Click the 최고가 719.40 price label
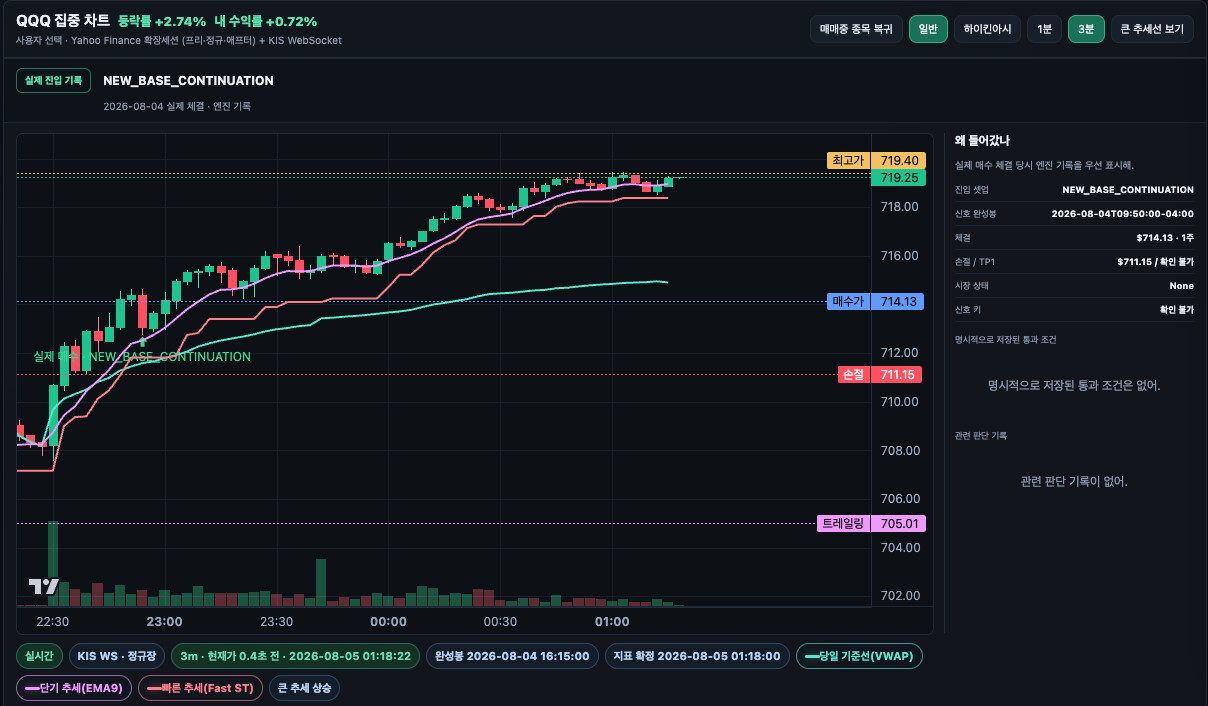Image resolution: width=1208 pixels, height=706 pixels. pos(877,161)
